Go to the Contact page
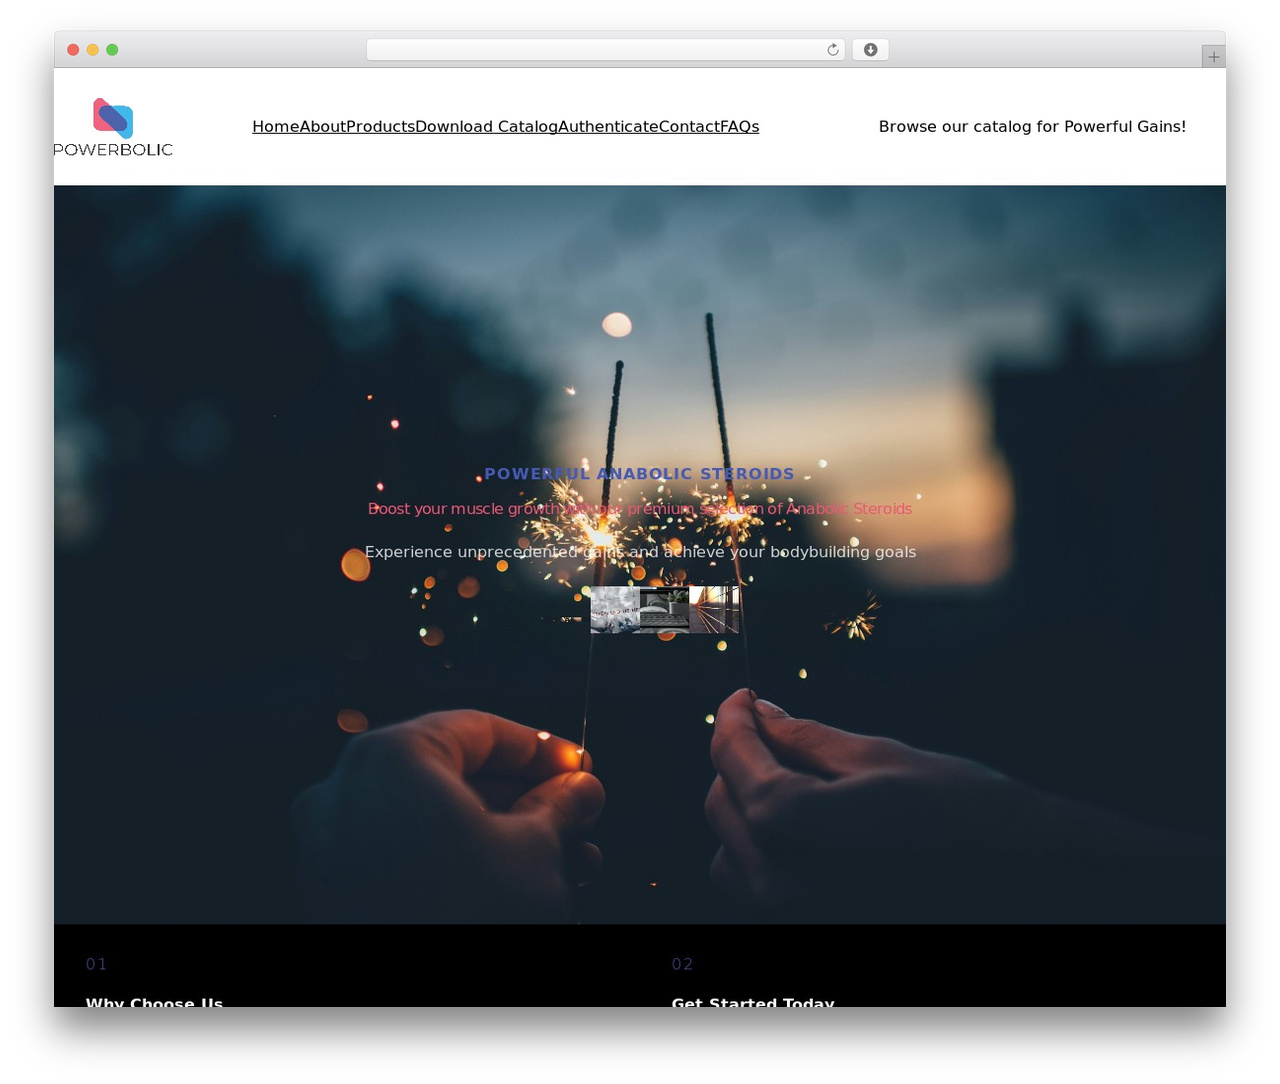The height and width of the screenshot is (1084, 1280). click(689, 127)
